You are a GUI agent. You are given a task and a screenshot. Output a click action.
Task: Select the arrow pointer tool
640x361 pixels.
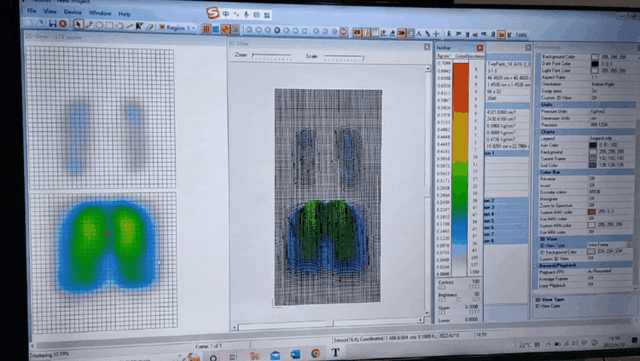pos(78,25)
